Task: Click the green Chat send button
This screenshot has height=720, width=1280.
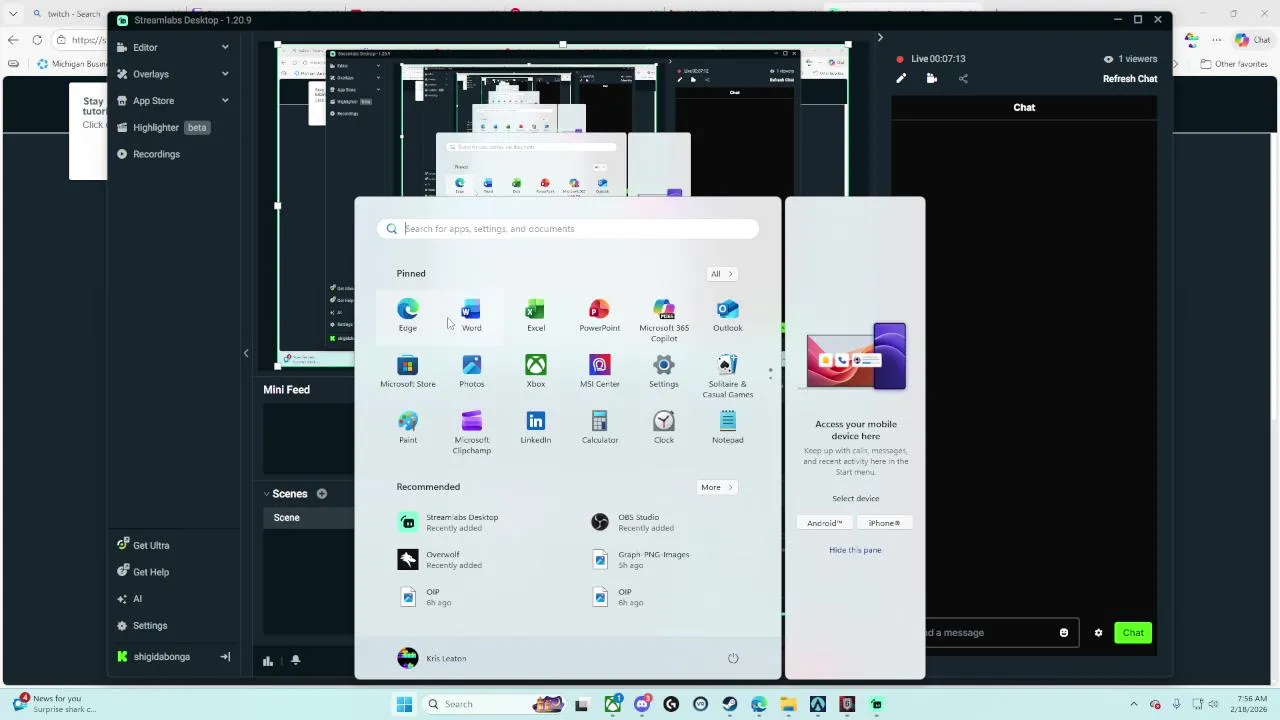Action: click(x=1133, y=632)
